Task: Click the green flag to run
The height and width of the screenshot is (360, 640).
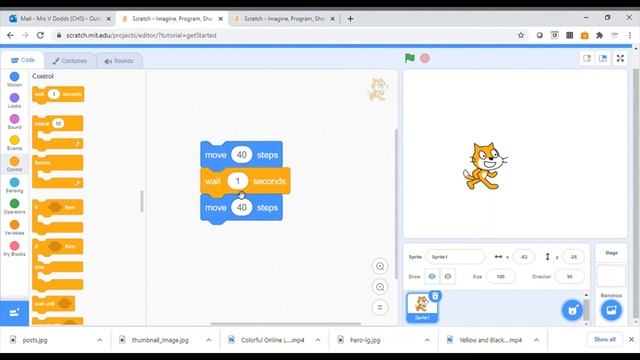Action: tap(410, 58)
